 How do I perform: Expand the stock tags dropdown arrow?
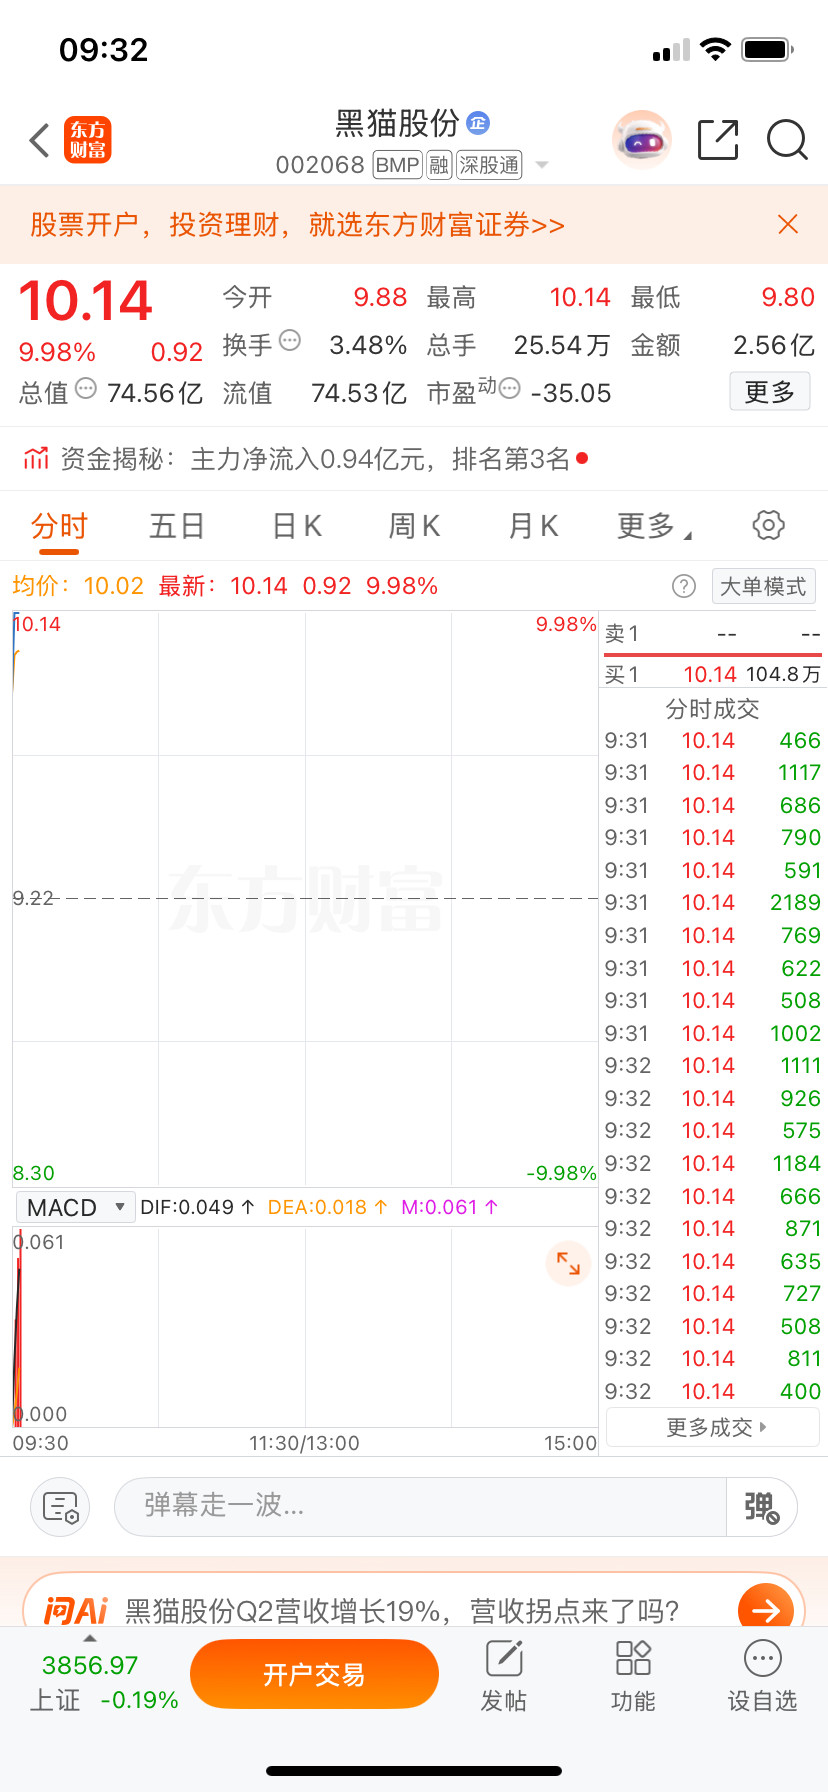coord(542,165)
